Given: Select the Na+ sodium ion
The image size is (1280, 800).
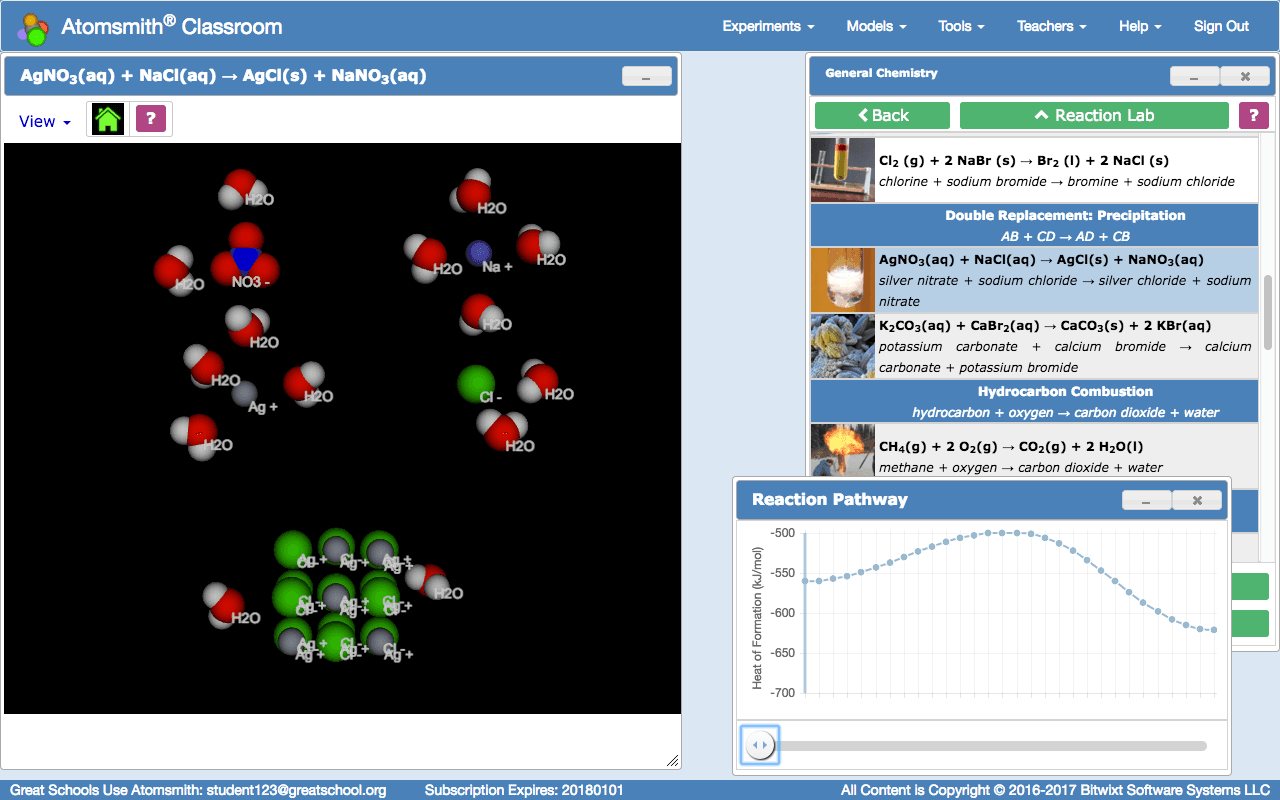Looking at the screenshot, I should click(x=479, y=254).
